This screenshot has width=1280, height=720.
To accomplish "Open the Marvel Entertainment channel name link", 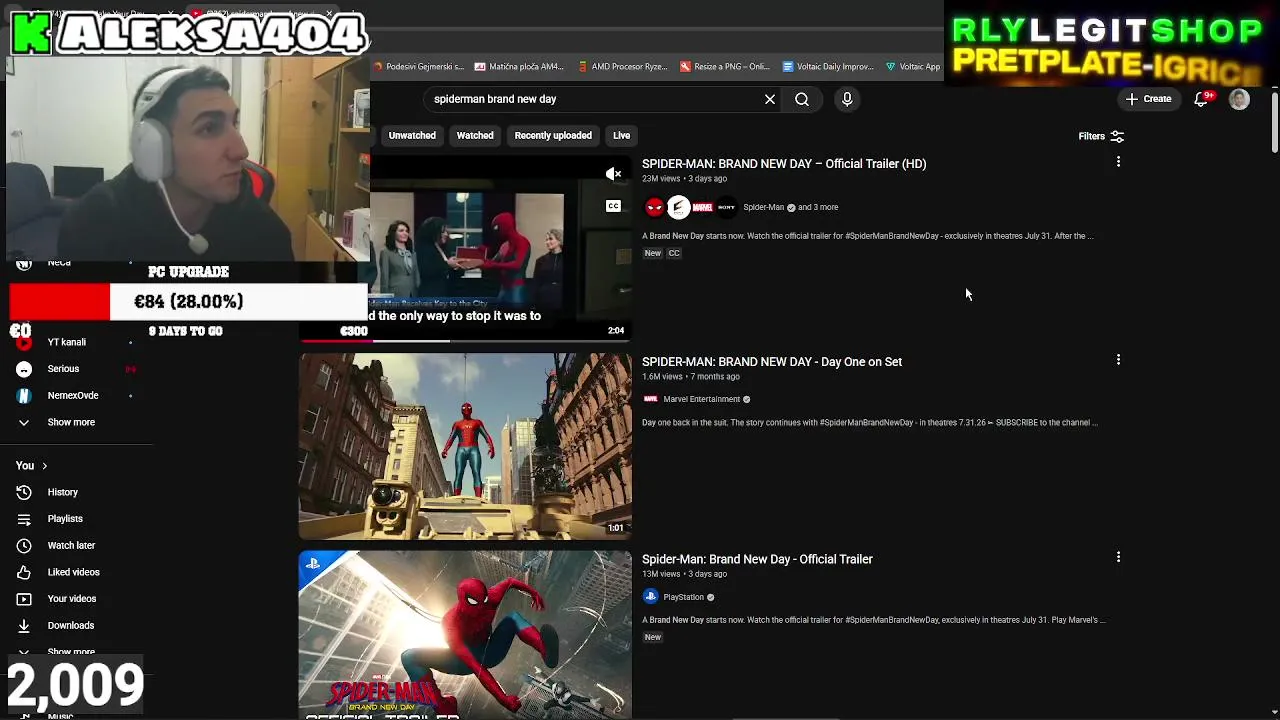I will 701,399.
